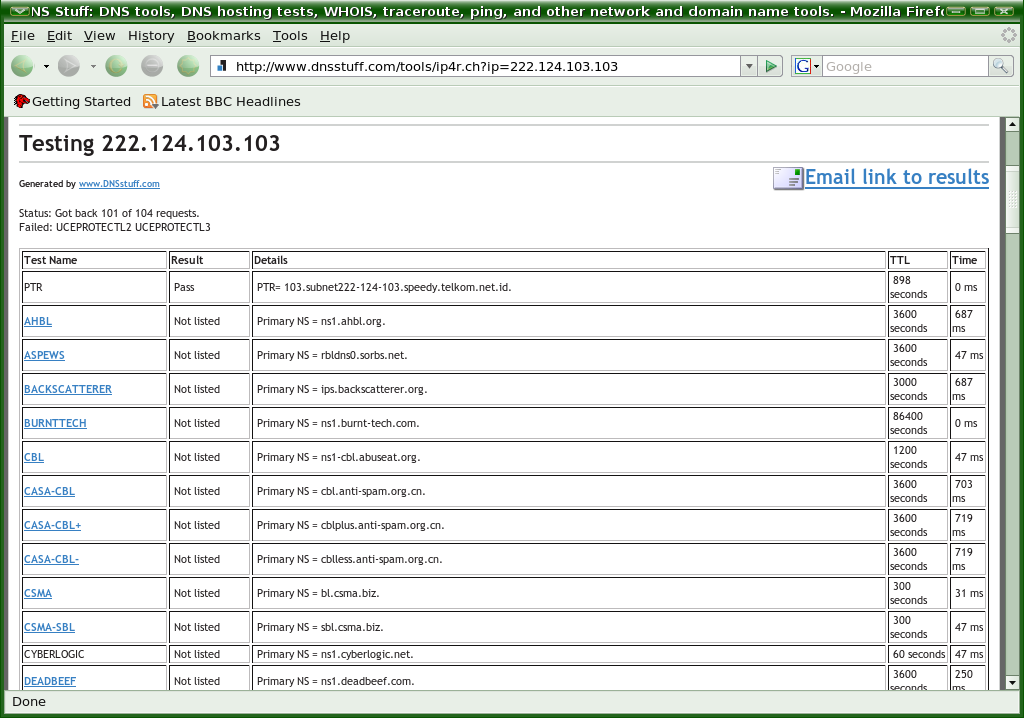The image size is (1024, 718).
Task: Click the 86400 seconds TTL cell
Action: 918,423
